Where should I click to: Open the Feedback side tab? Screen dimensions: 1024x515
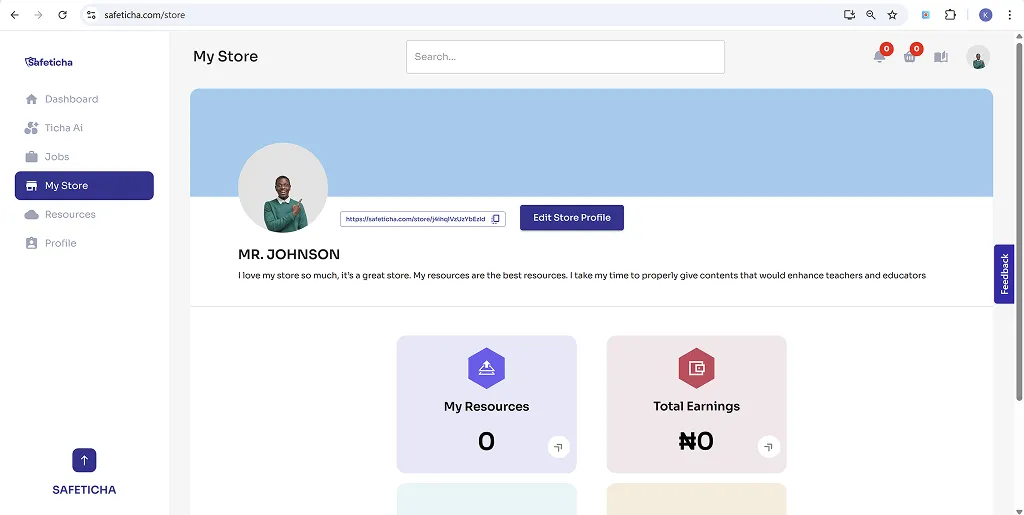pos(1004,274)
